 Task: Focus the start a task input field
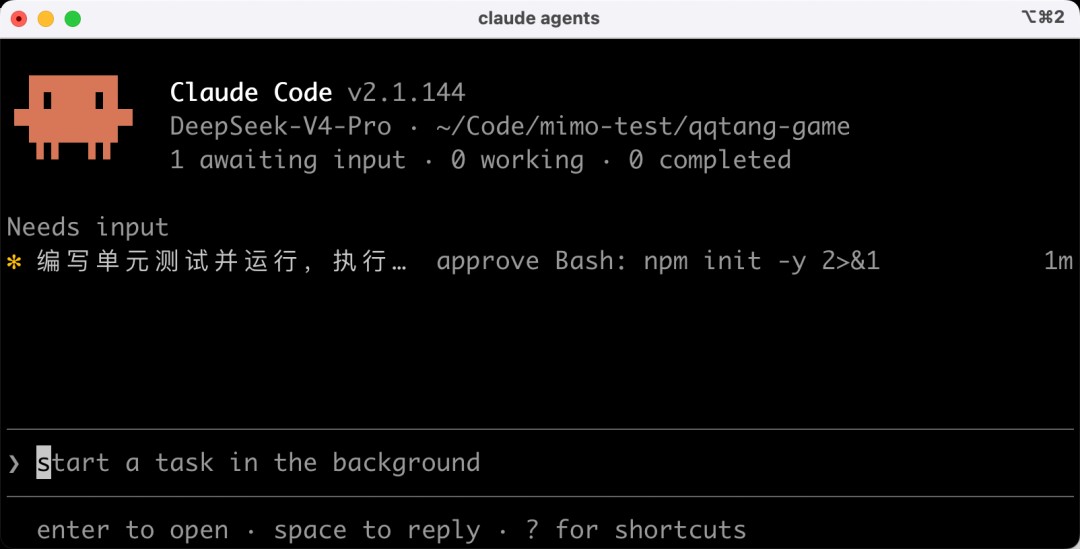point(540,463)
